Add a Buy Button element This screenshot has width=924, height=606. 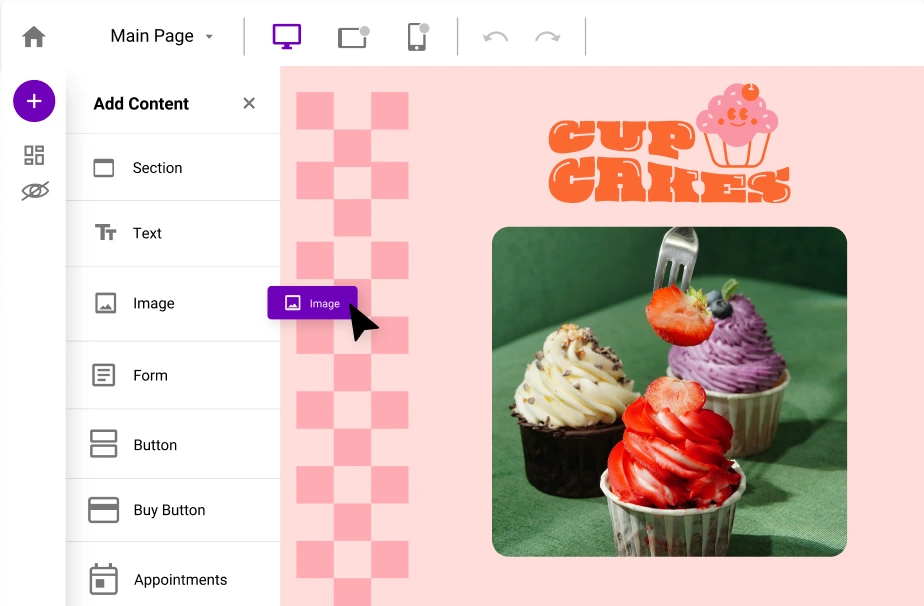click(168, 510)
